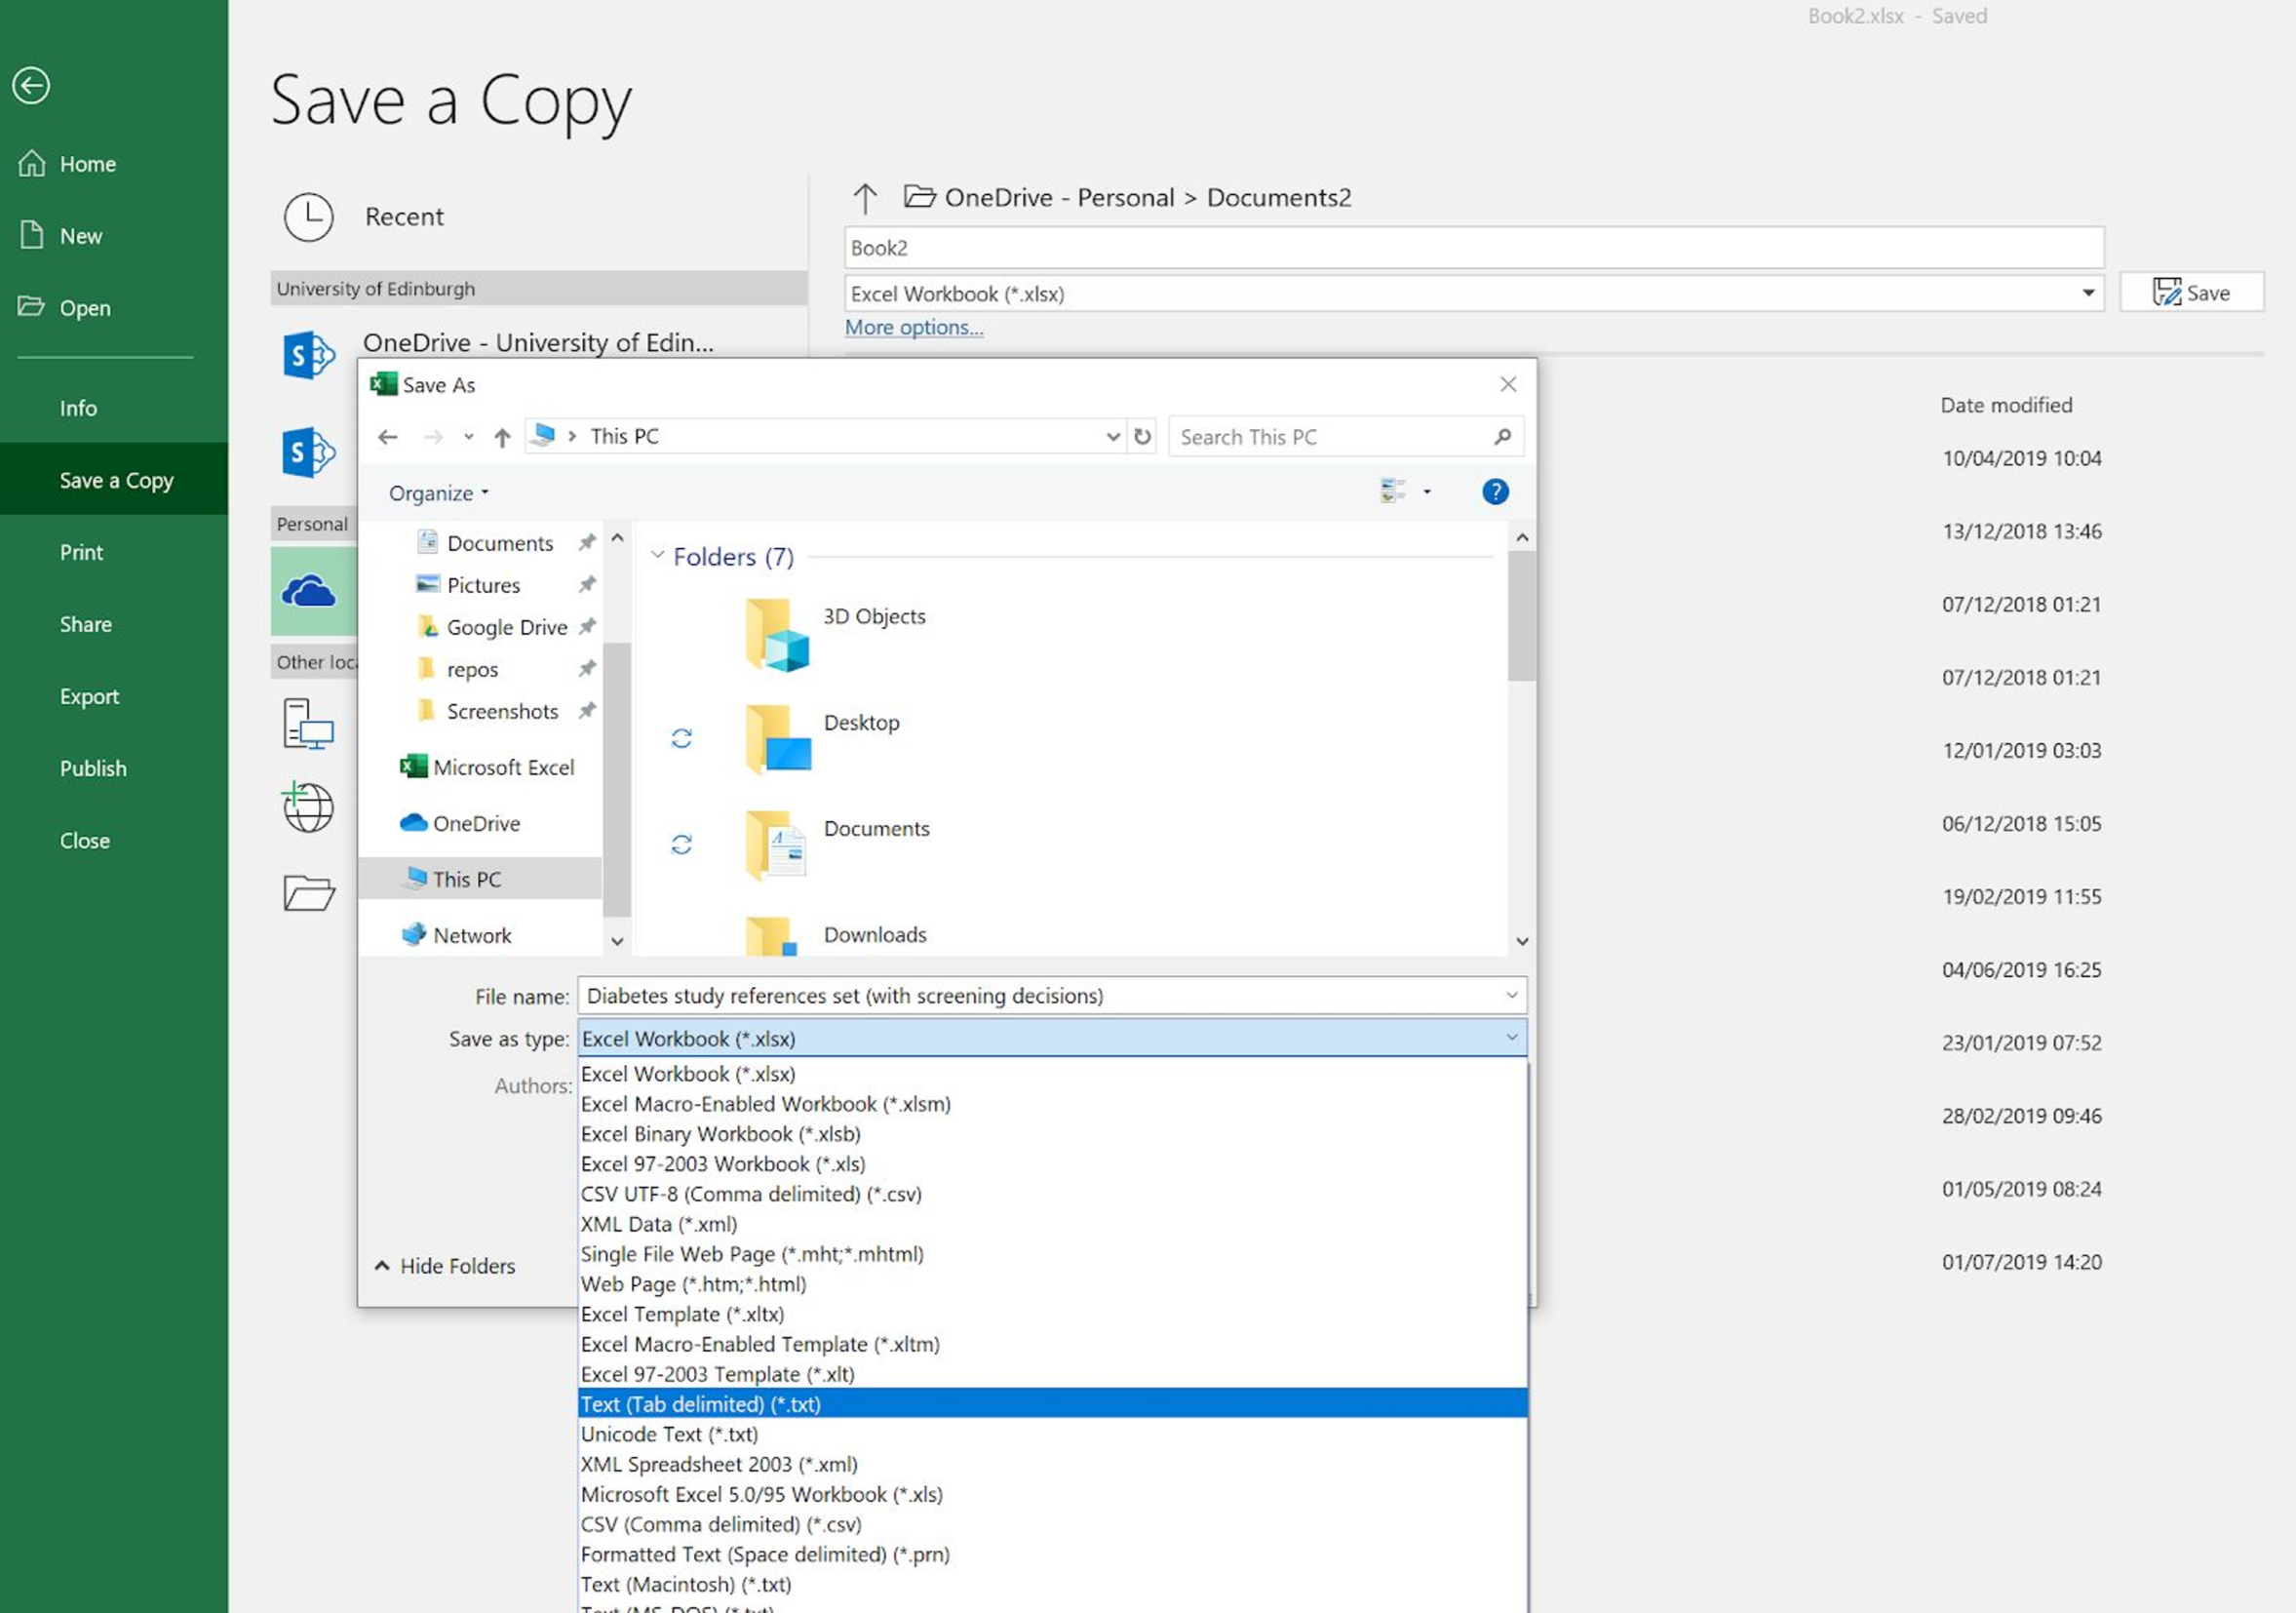
Task: Expand the File name history dropdown
Action: pyautogui.click(x=1511, y=995)
